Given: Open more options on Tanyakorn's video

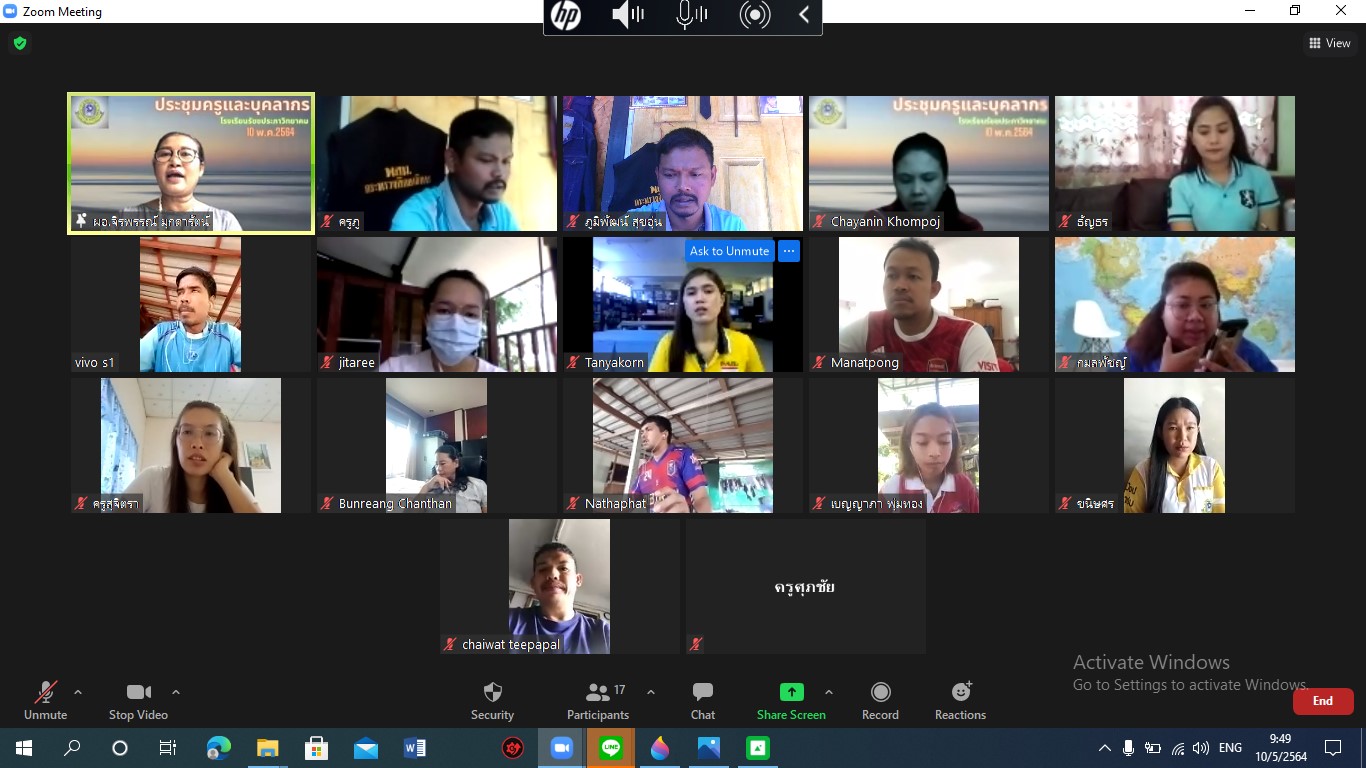Looking at the screenshot, I should 789,251.
